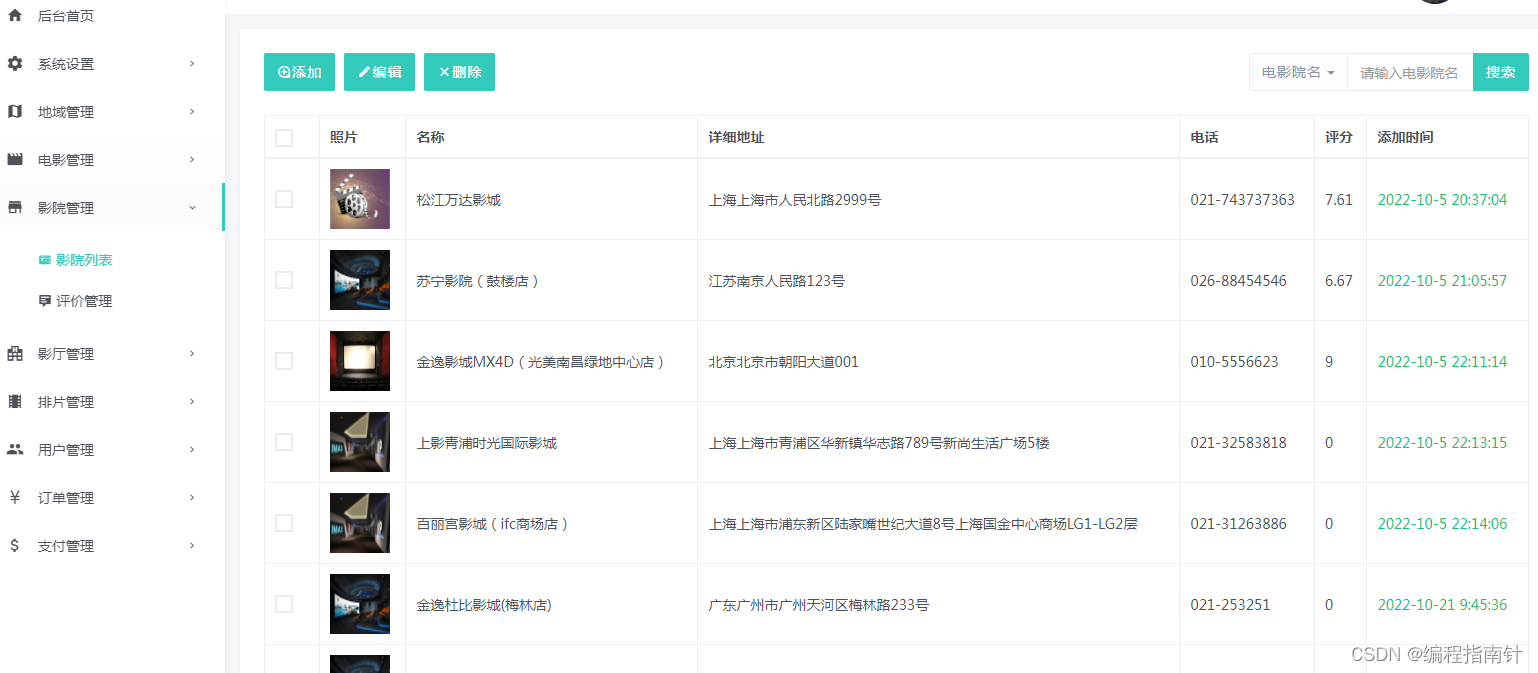Viewport: 1538px width, 673px height.
Task: Click the clapperboard icon for 电影管理
Action: 15,160
